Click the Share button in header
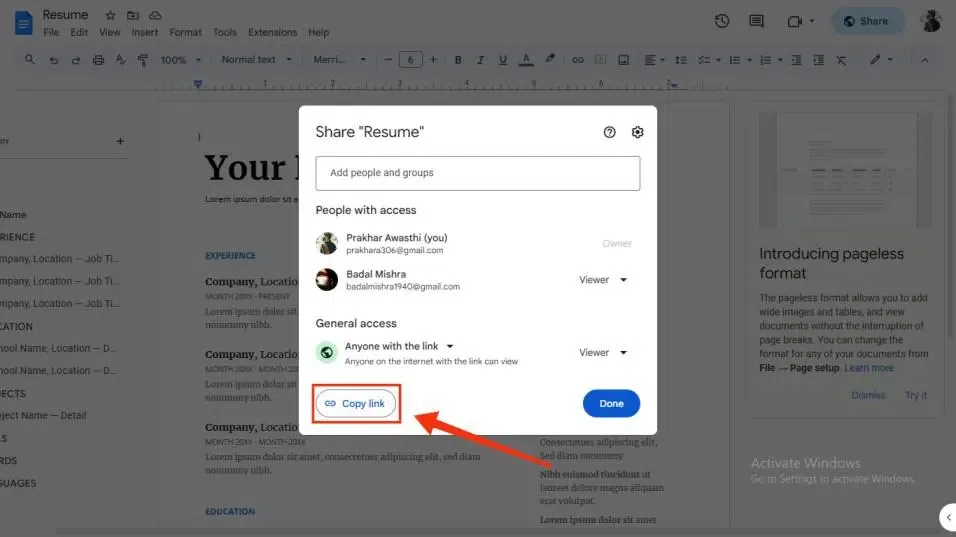This screenshot has width=956, height=537. 866,21
